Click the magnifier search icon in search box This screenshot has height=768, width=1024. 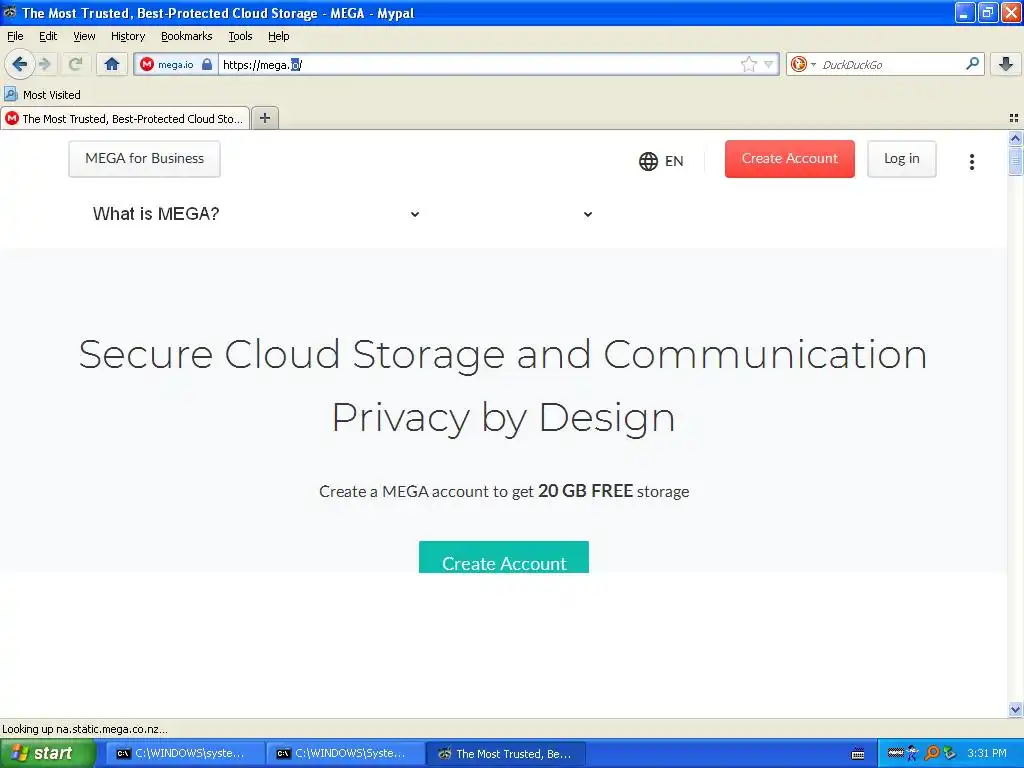tap(972, 63)
